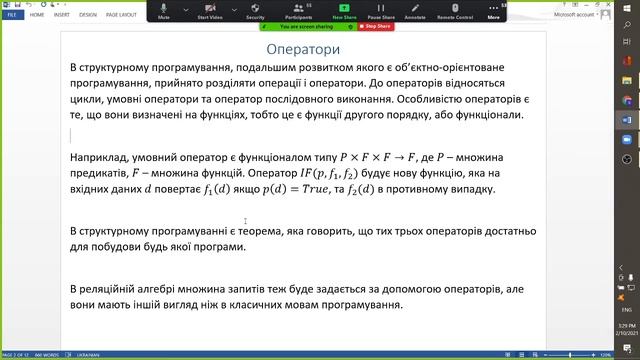This screenshot has height=360, width=640.
Task: Click the heading 'Оператори'
Action: [303, 49]
